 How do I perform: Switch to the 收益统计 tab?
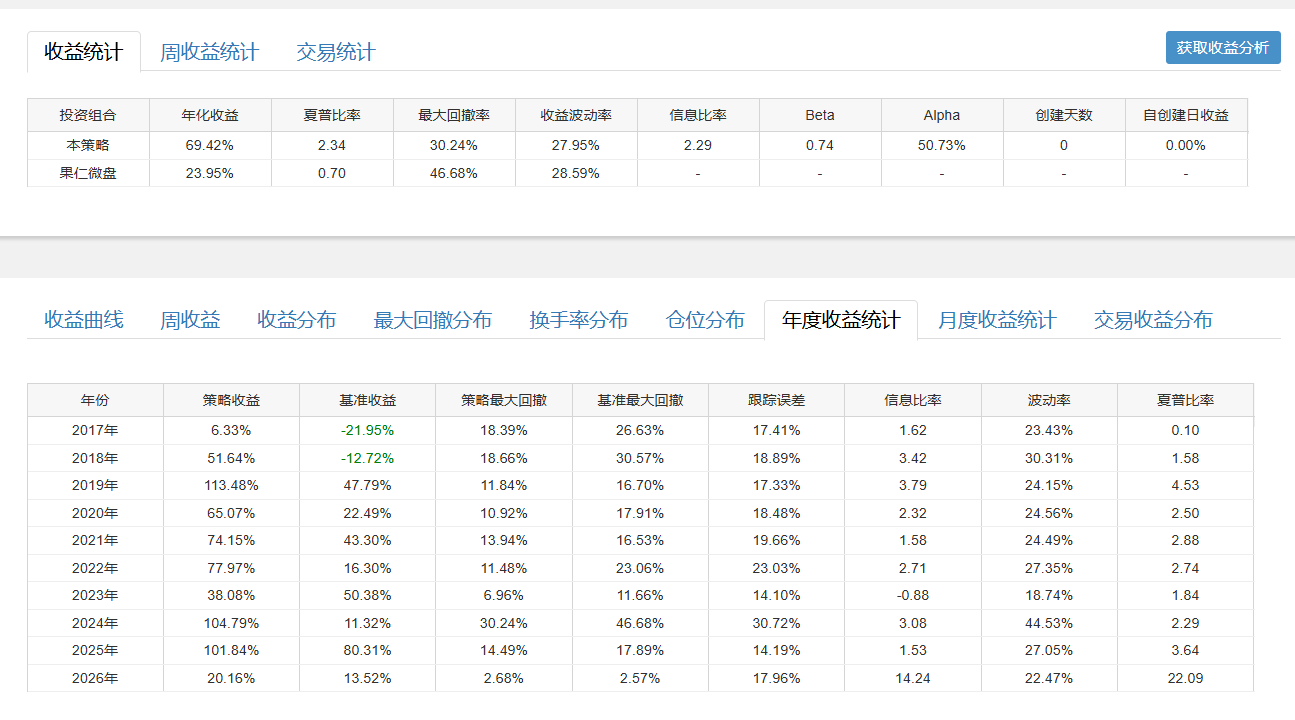(x=84, y=52)
